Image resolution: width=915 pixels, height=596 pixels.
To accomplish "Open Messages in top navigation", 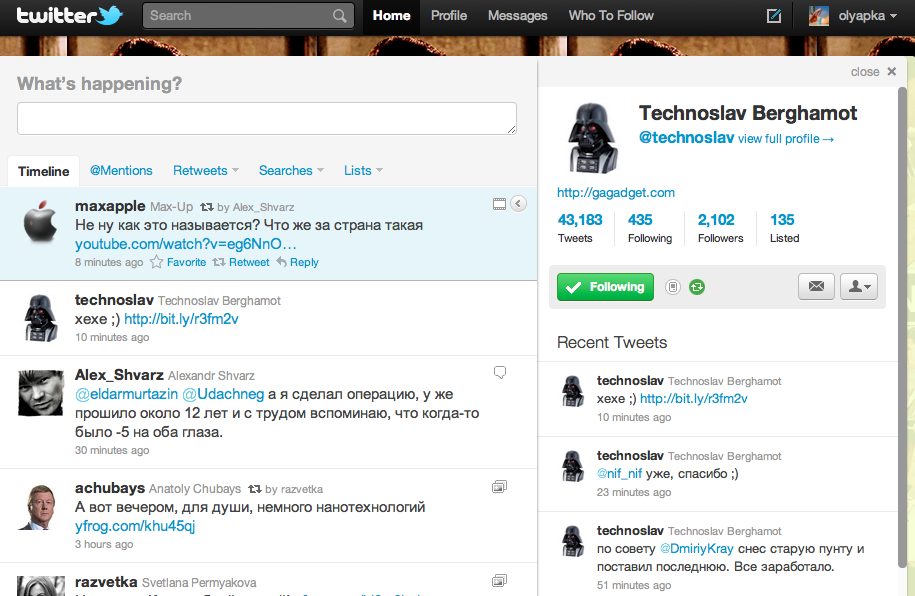I will tap(518, 16).
